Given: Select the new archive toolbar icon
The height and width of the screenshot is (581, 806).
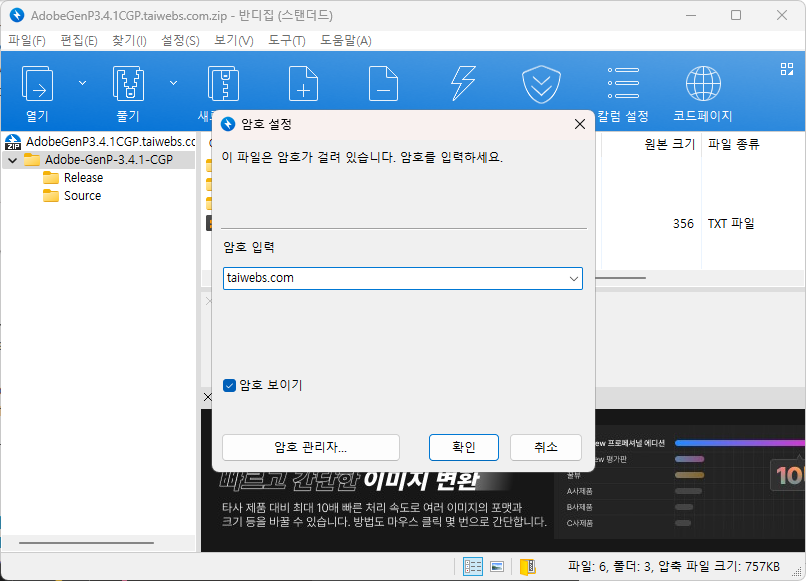Looking at the screenshot, I should [222, 83].
